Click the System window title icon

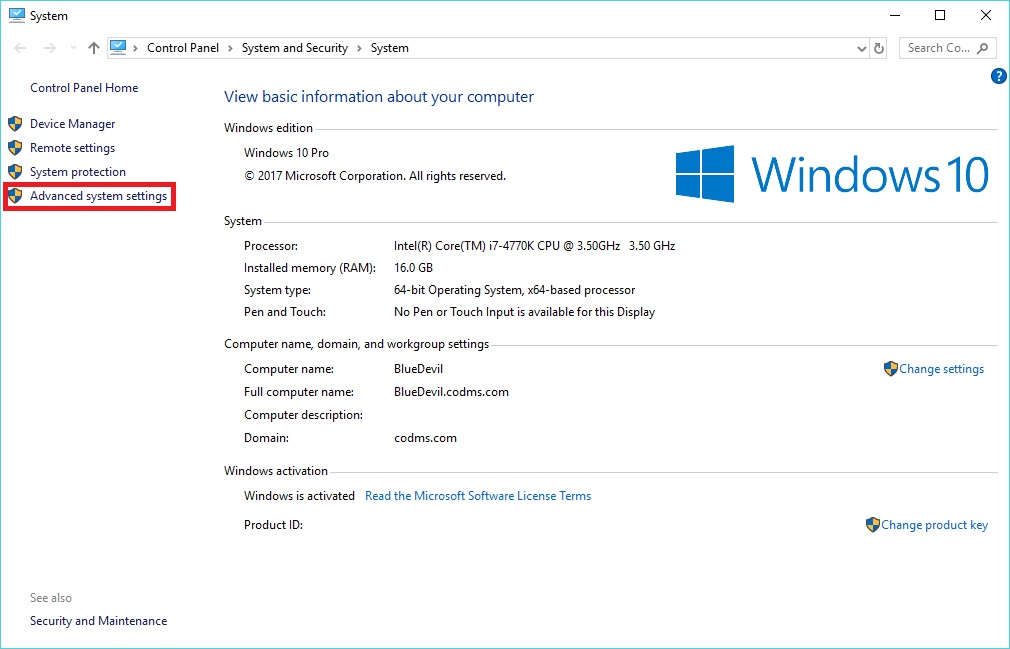point(17,15)
